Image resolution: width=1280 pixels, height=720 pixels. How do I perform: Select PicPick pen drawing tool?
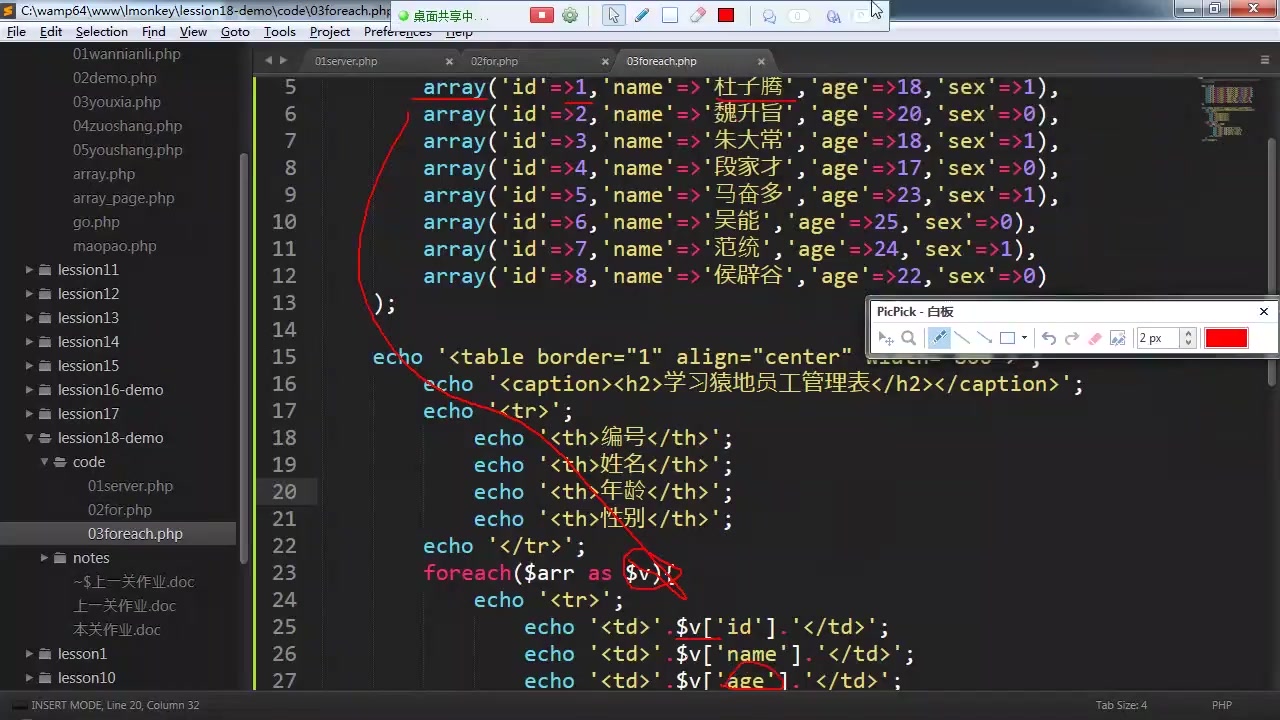(x=938, y=338)
